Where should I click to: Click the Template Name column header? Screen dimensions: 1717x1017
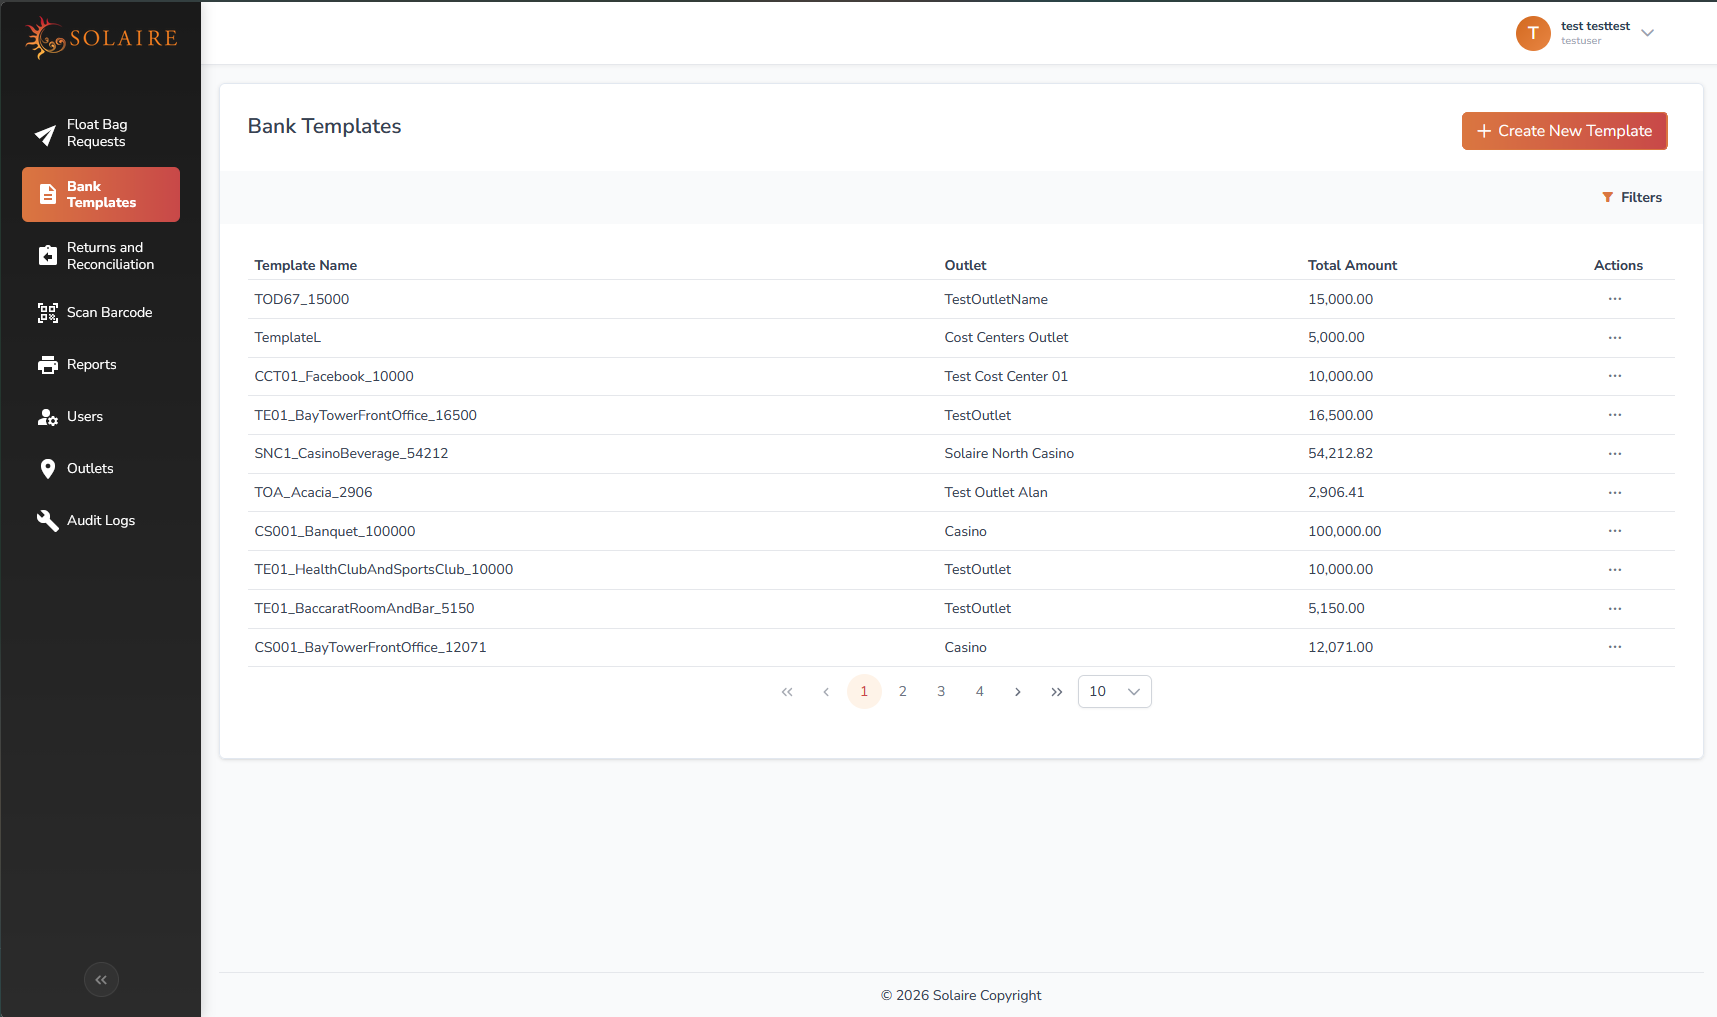point(305,266)
